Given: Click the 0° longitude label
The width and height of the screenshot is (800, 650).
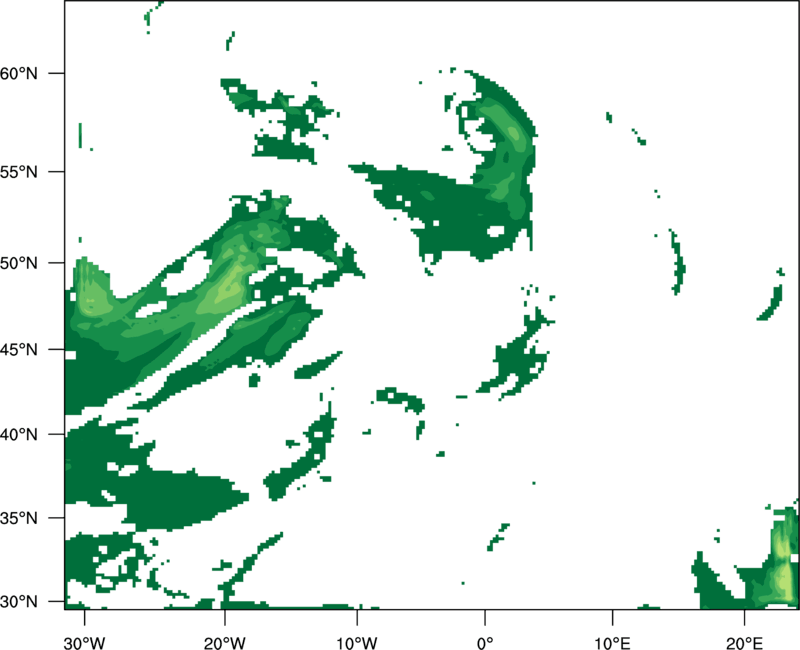Looking at the screenshot, I should pyautogui.click(x=485, y=643).
